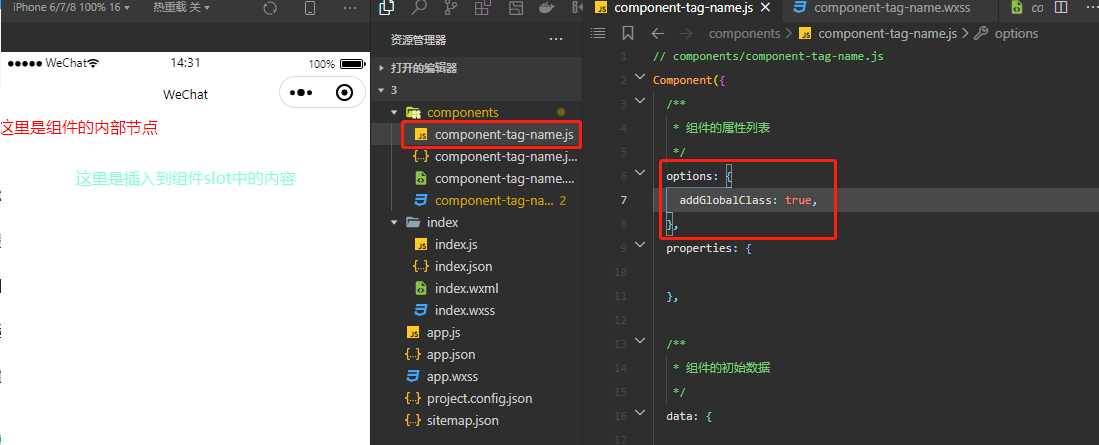Click the save-disk shaped activity icon
Image resolution: width=1099 pixels, height=445 pixels.
click(516, 8)
